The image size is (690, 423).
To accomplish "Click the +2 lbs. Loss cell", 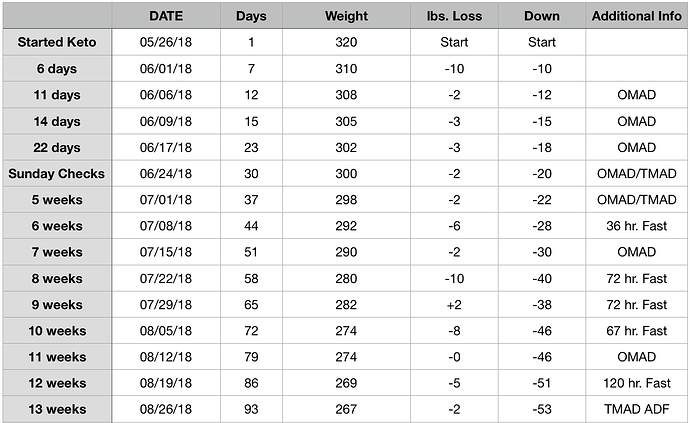I will click(454, 305).
